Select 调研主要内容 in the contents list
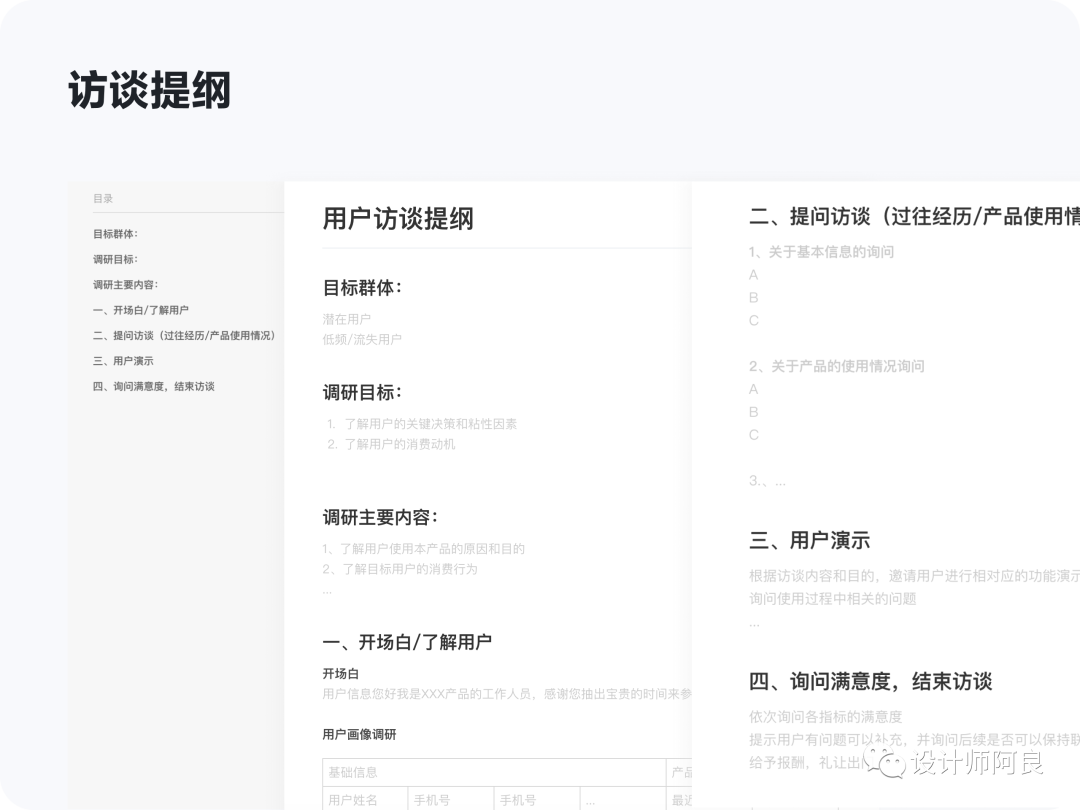The image size is (1080, 810). [125, 285]
